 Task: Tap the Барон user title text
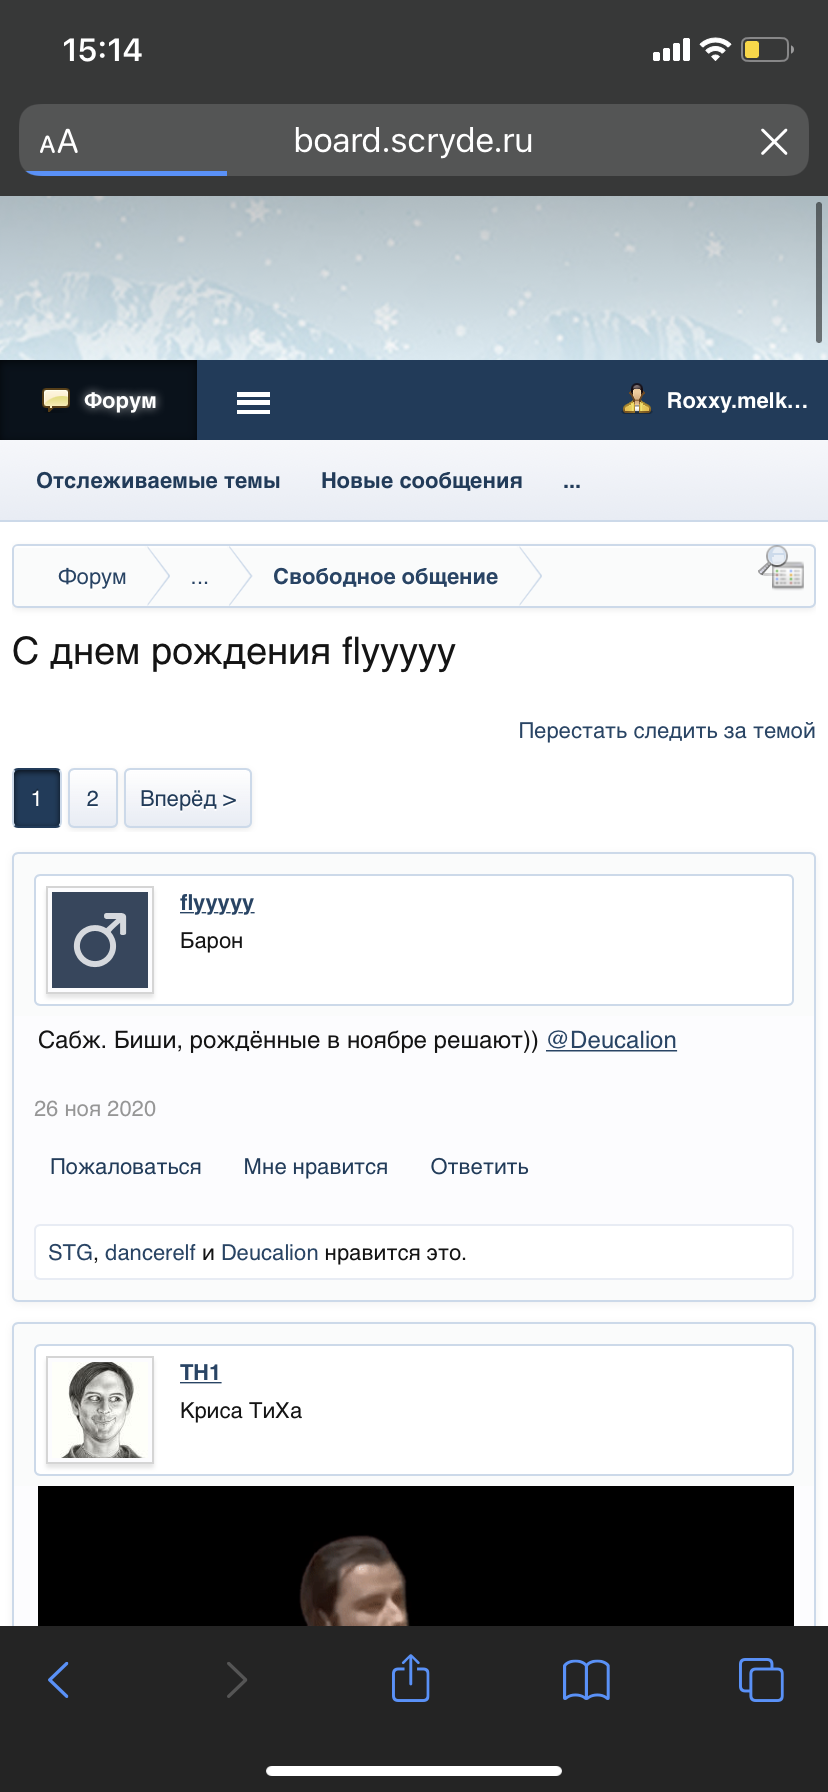point(212,941)
